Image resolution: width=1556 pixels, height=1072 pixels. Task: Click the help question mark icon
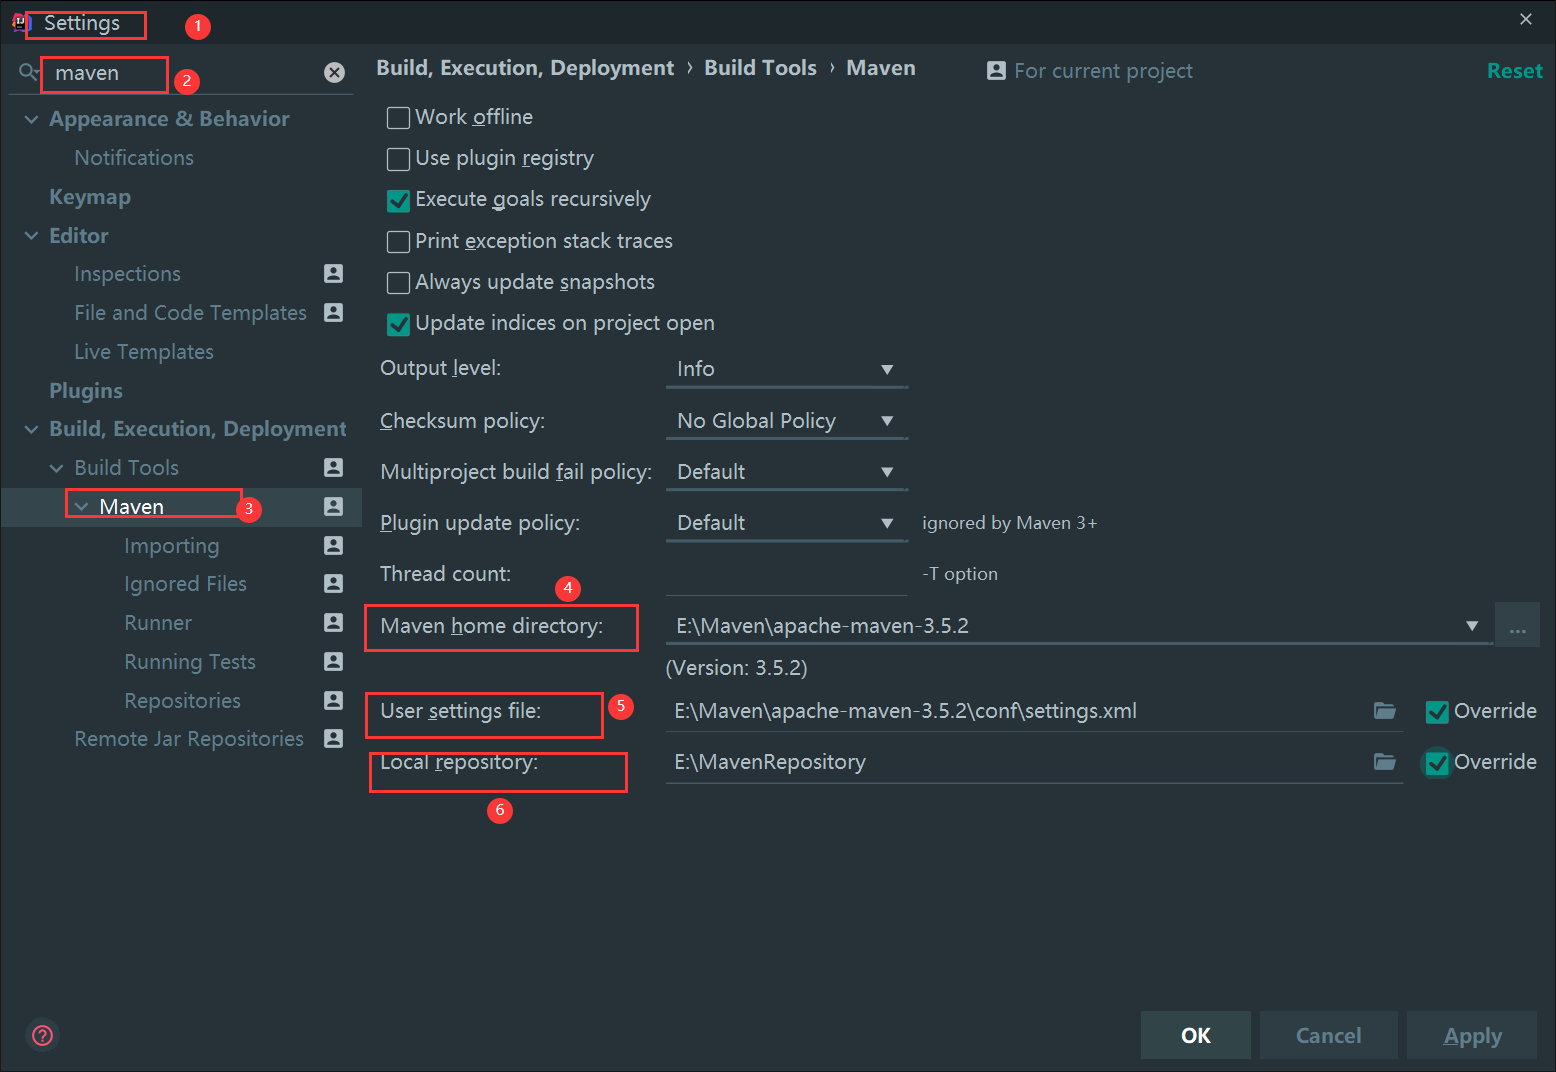pyautogui.click(x=43, y=1035)
